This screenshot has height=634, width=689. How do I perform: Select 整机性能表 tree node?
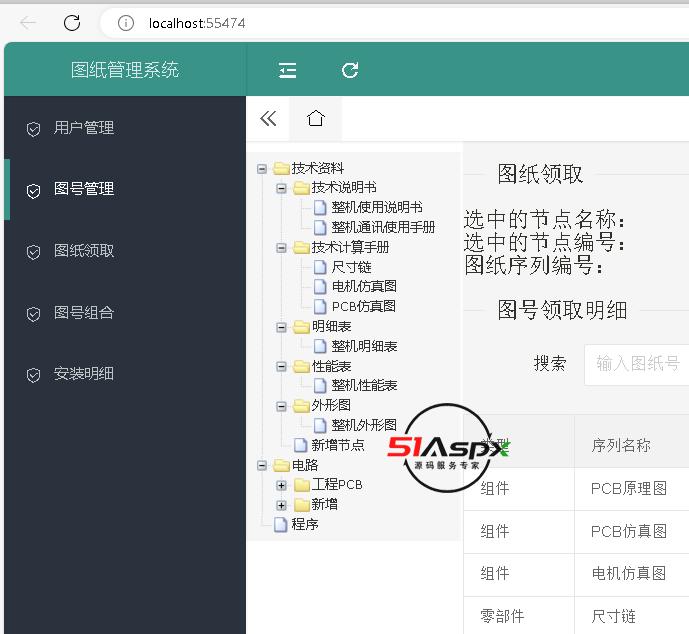pos(364,386)
